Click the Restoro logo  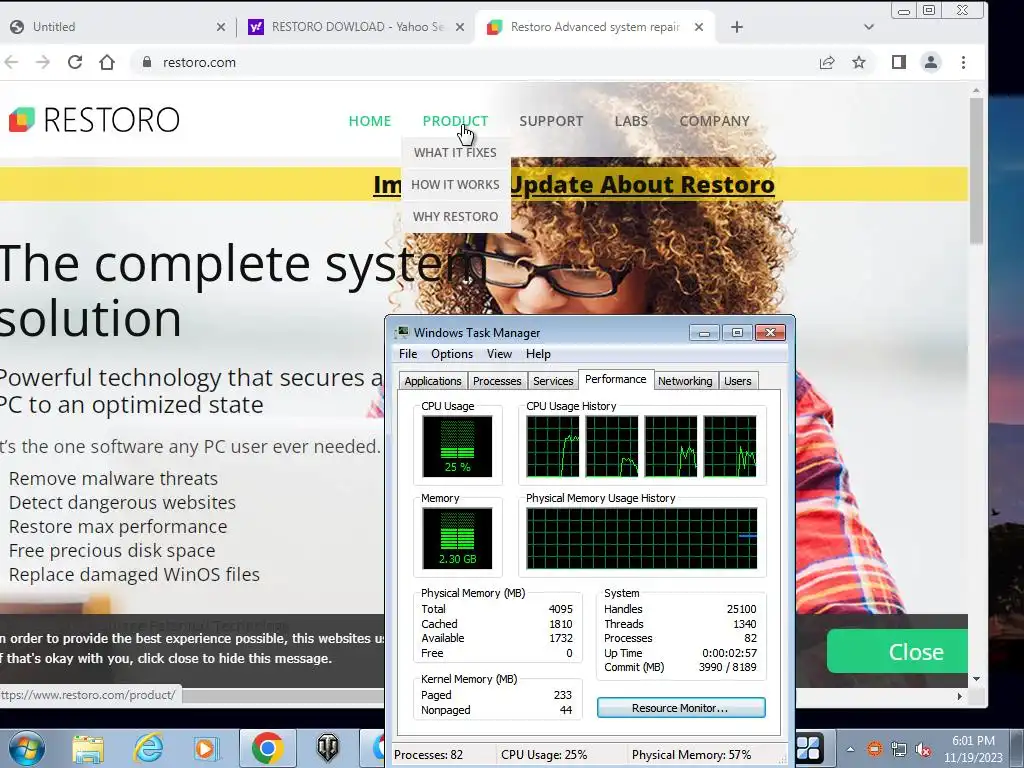[94, 120]
